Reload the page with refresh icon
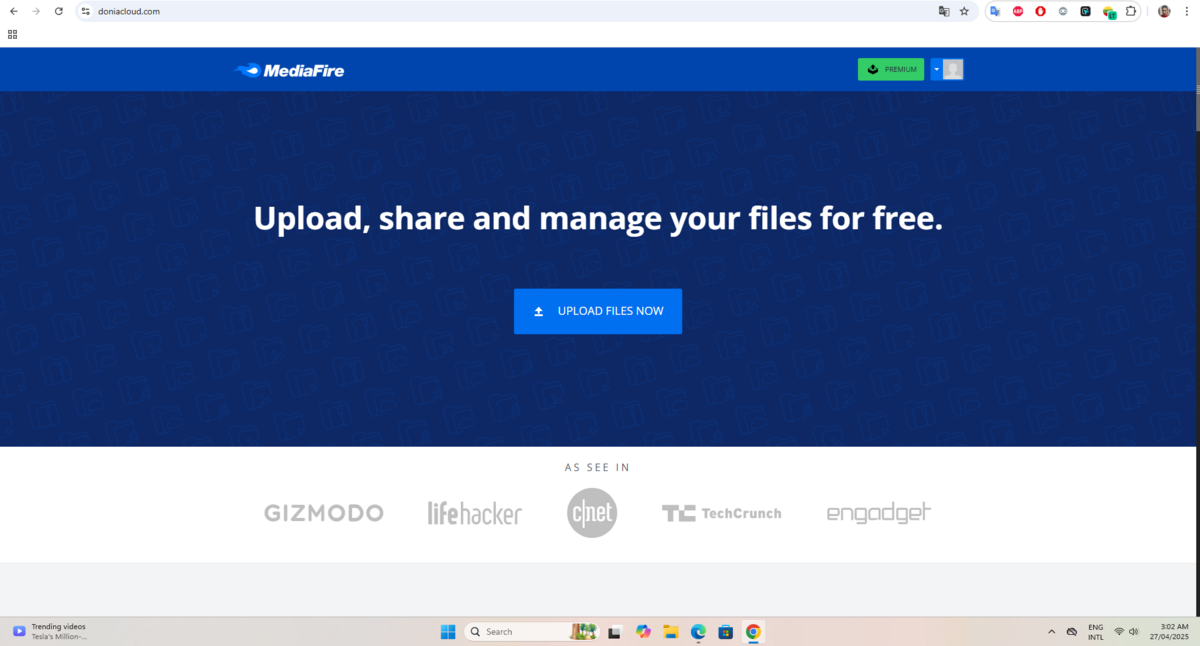 pos(59,11)
